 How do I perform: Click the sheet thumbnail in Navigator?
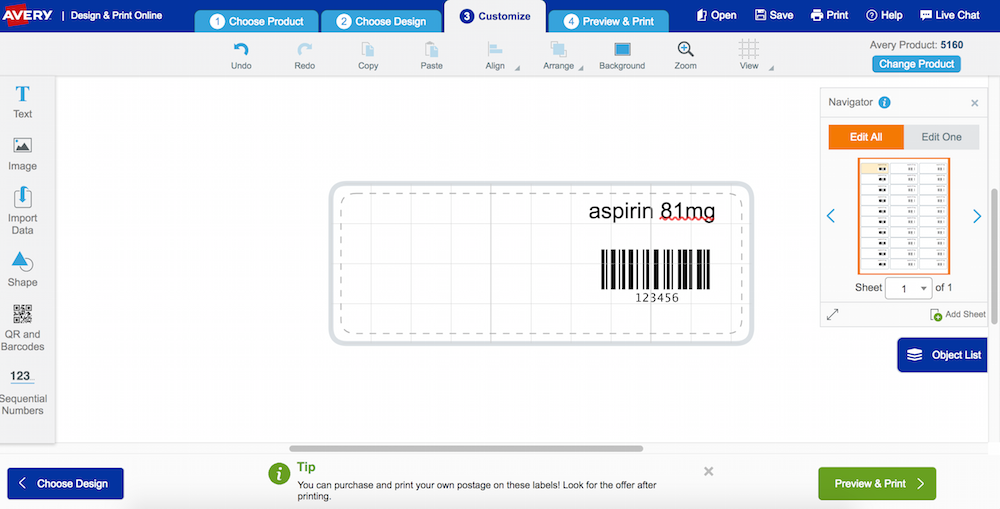pyautogui.click(x=904, y=216)
